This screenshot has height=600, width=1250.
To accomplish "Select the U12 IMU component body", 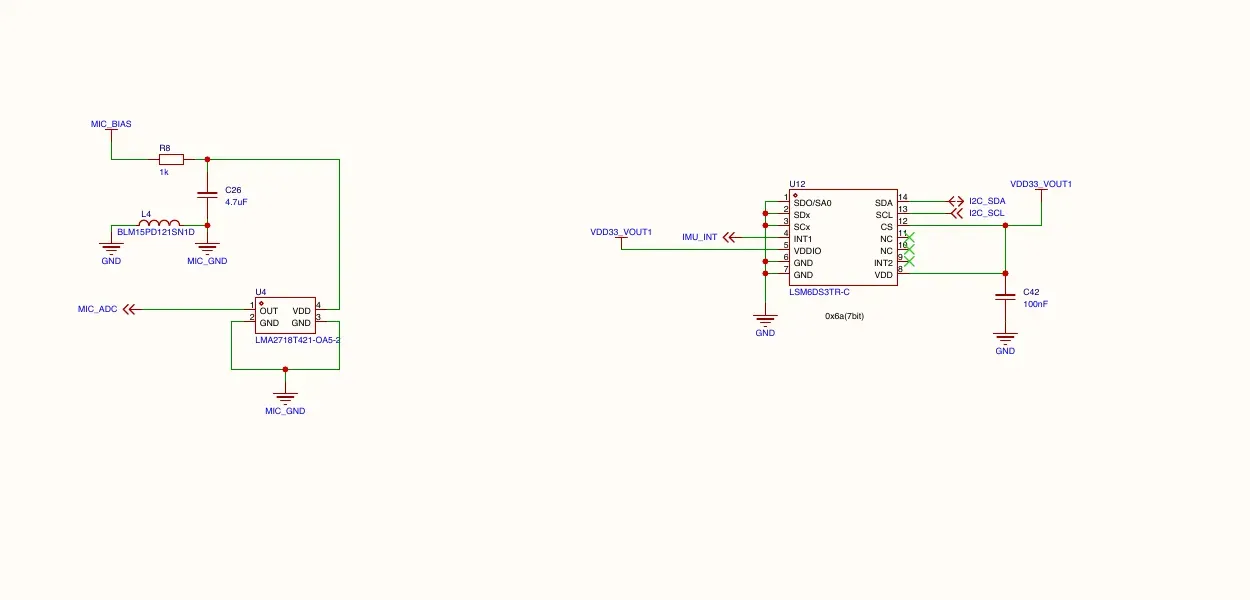I will point(843,238).
